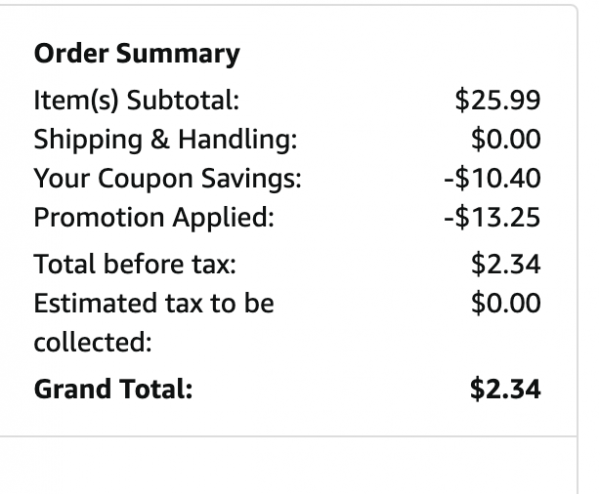The image size is (600, 494).
Task: Select the Estimated tax to be collected label
Action: pyautogui.click(x=154, y=323)
